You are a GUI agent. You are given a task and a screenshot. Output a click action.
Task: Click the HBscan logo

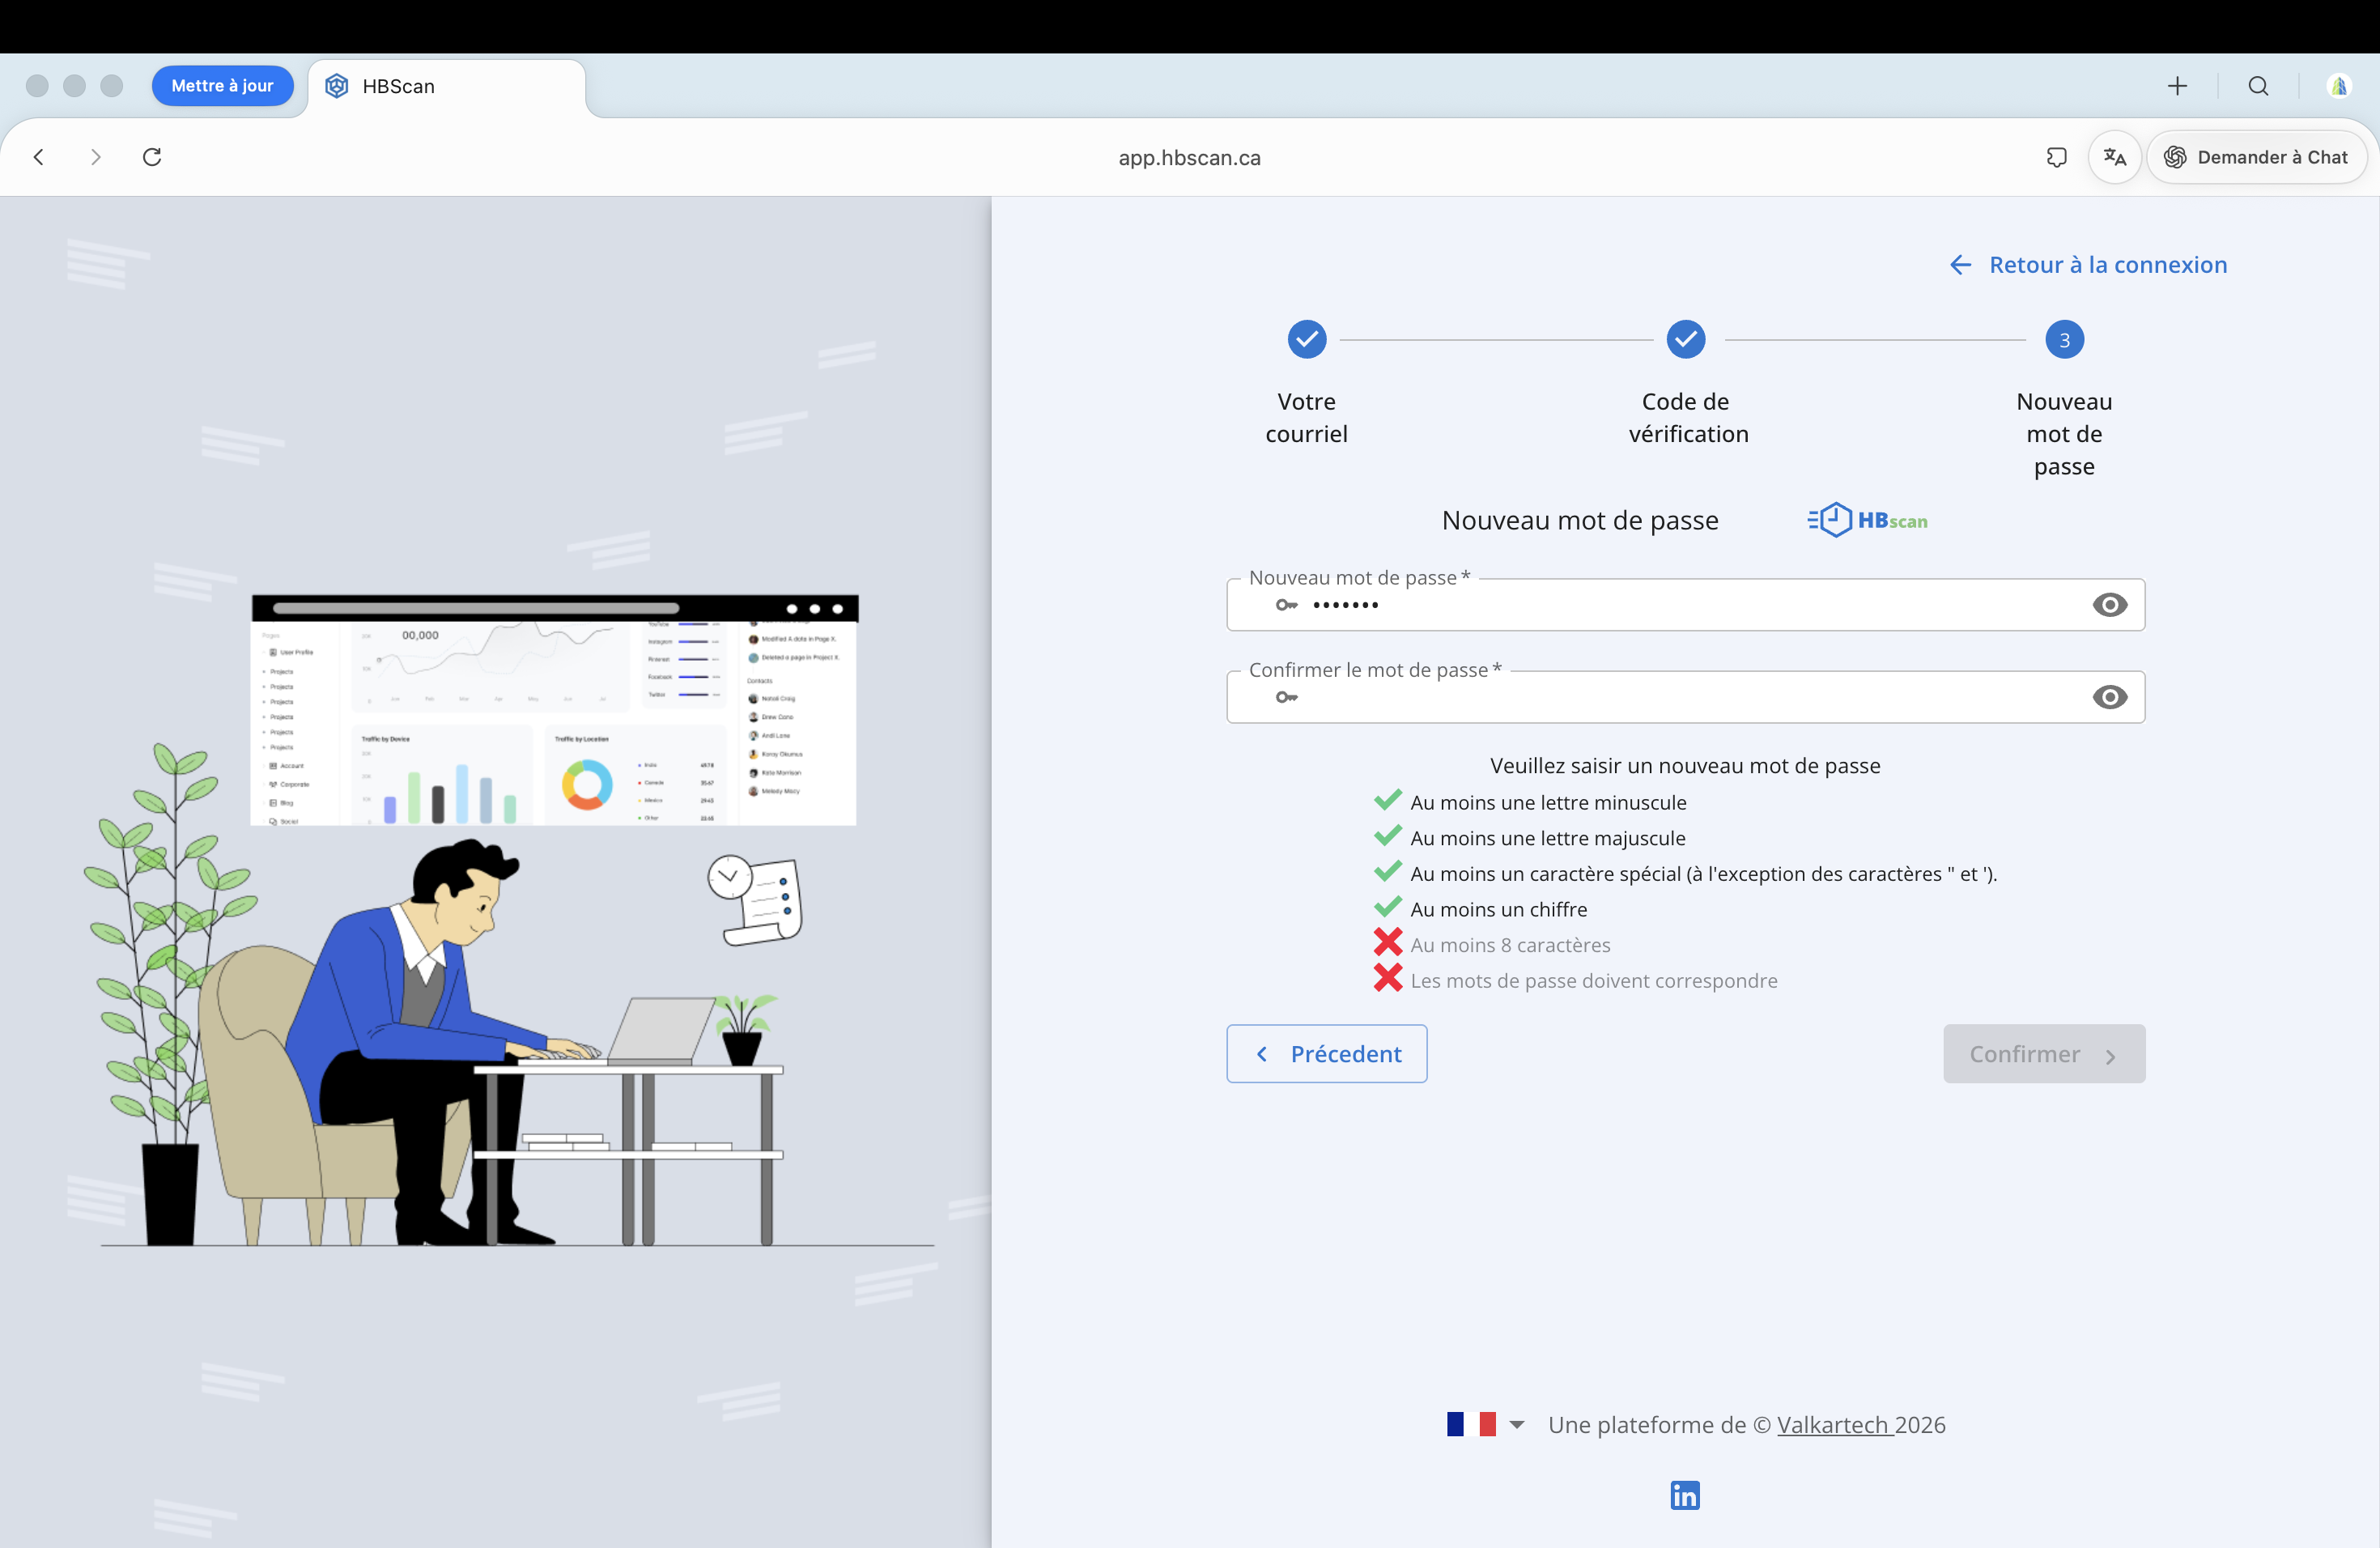(x=1867, y=520)
